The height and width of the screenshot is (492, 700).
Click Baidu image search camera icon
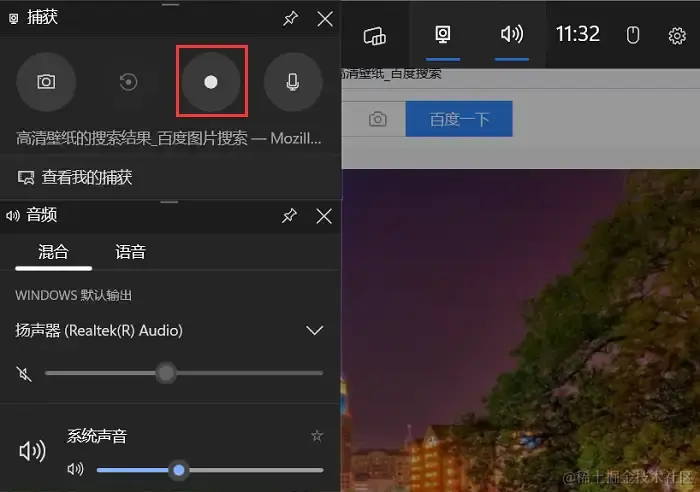[378, 119]
